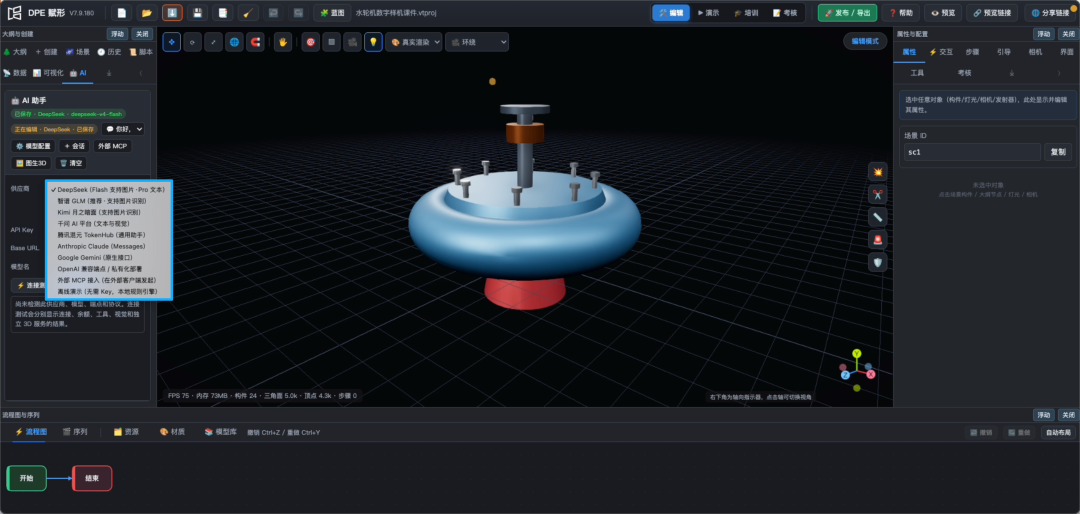This screenshot has height=514, width=1080.
Task: Toggle the lightbulb lighting button
Action: [373, 42]
